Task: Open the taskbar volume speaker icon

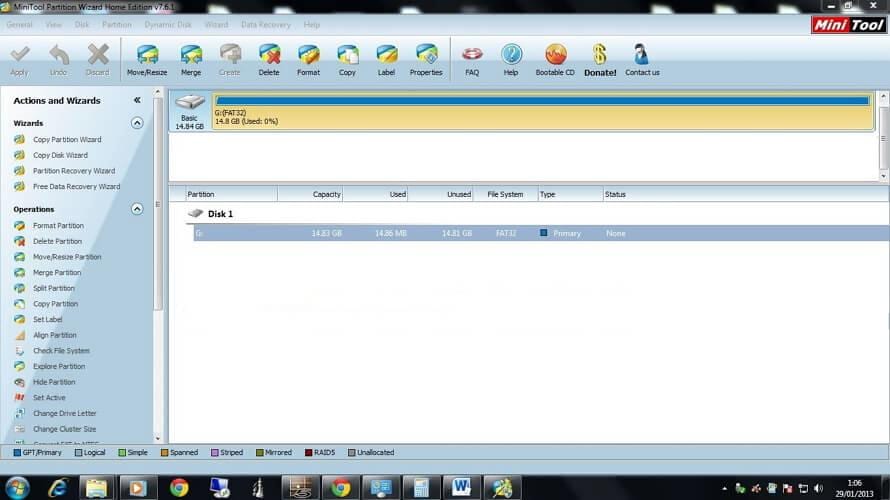Action: [818, 488]
